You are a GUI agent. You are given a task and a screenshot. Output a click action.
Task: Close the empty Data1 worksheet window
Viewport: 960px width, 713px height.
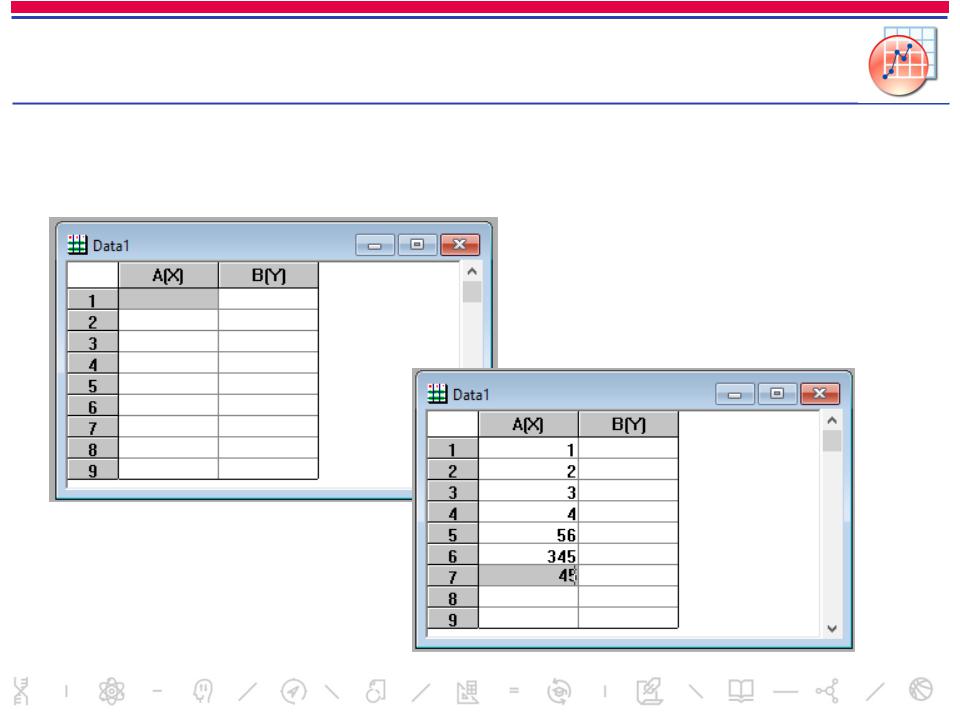pos(460,245)
